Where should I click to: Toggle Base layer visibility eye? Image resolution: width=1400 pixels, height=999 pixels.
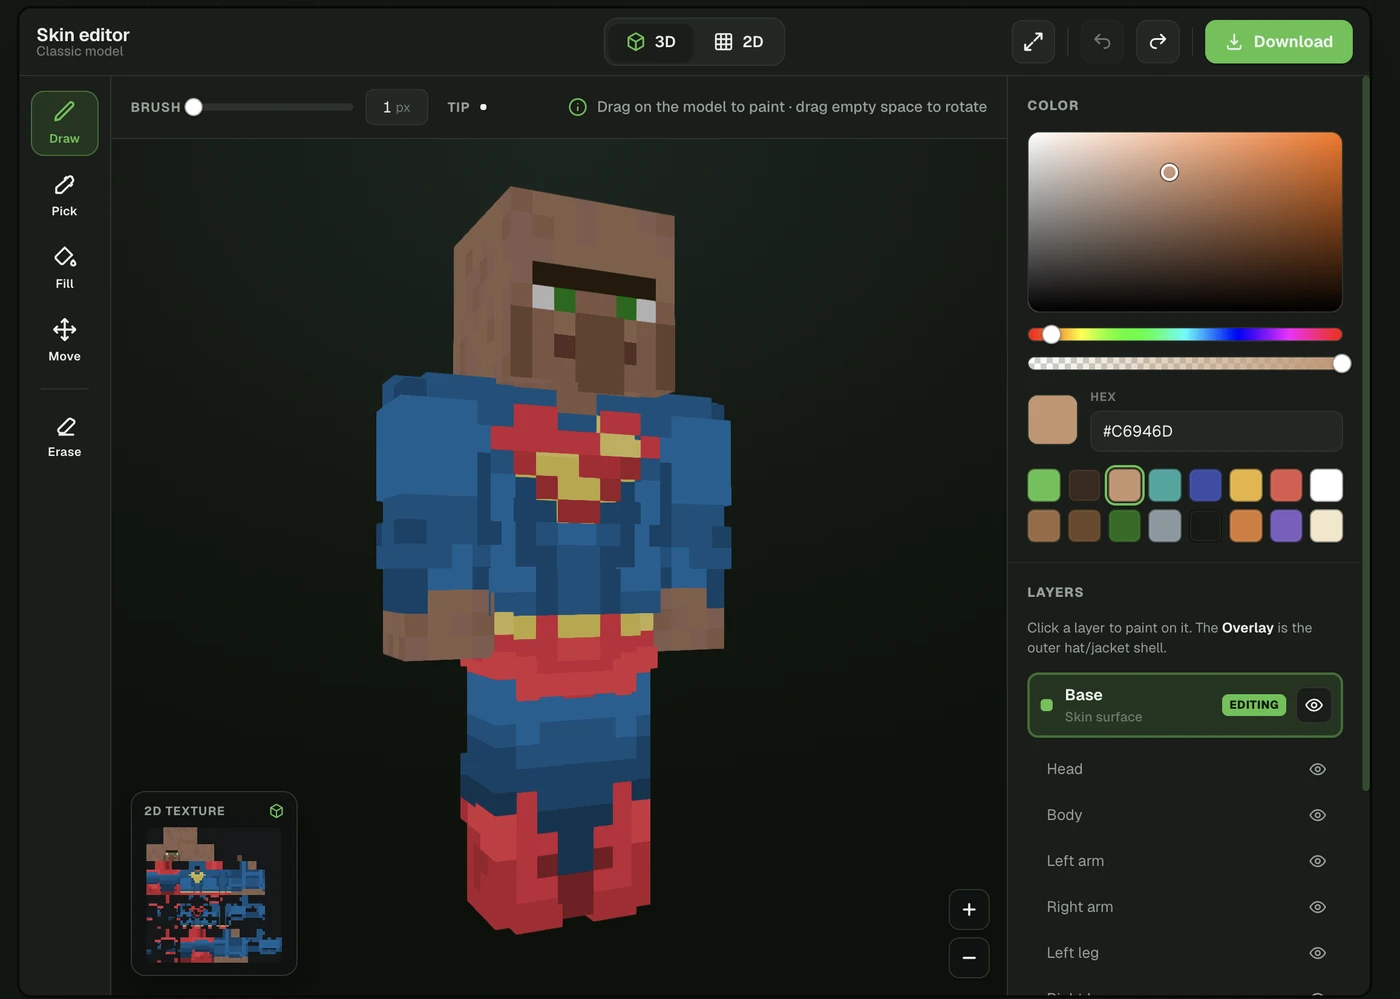[x=1314, y=705]
